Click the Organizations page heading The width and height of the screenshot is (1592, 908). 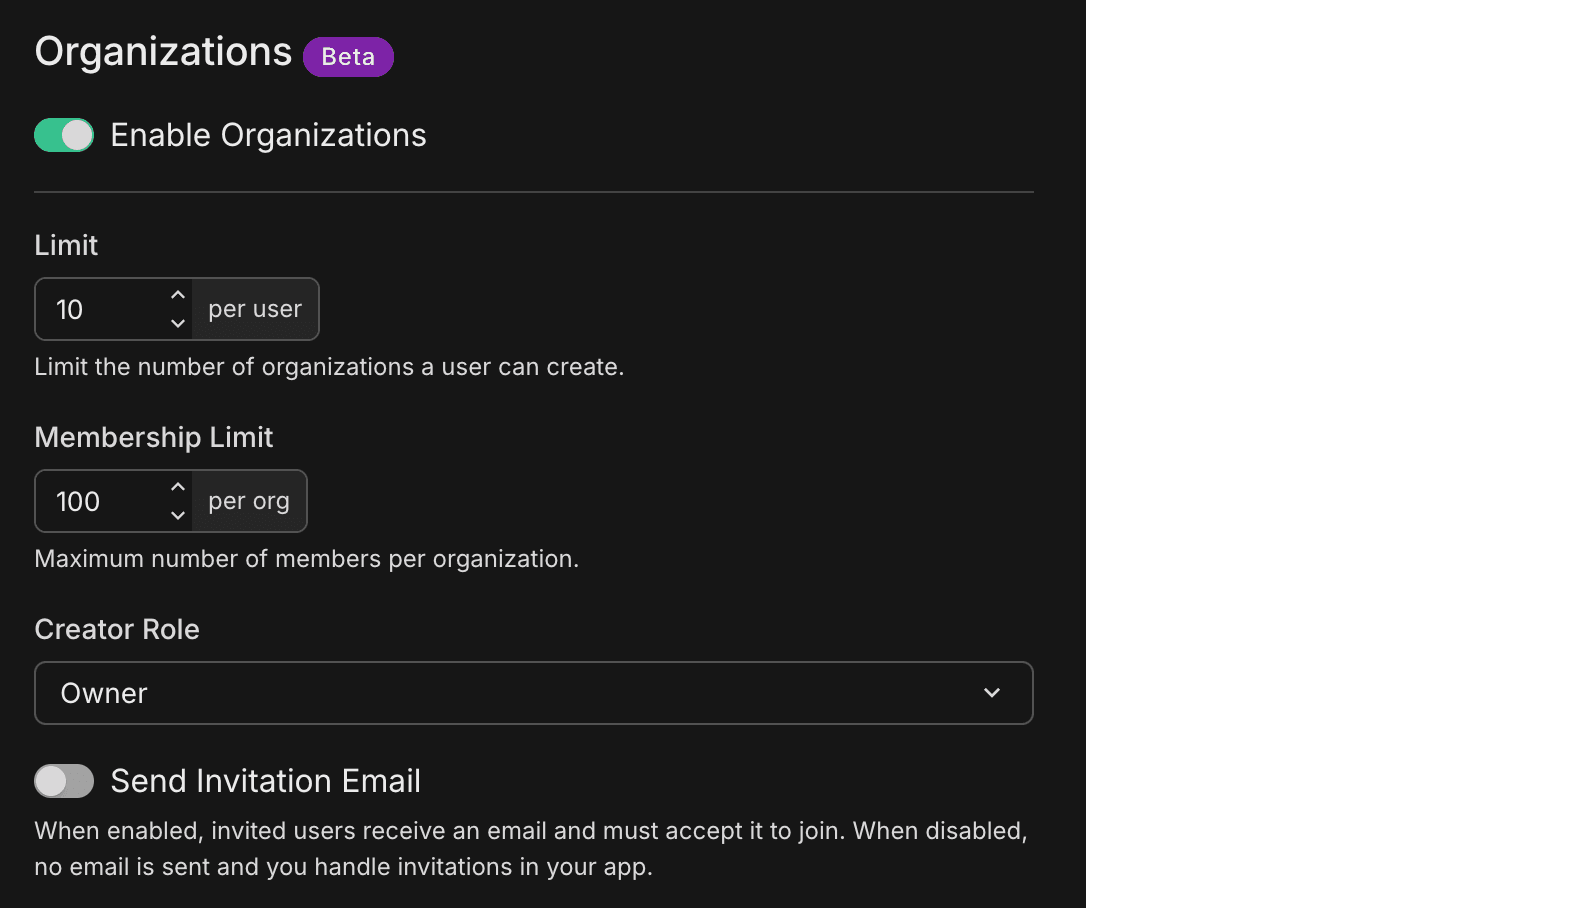pyautogui.click(x=162, y=51)
